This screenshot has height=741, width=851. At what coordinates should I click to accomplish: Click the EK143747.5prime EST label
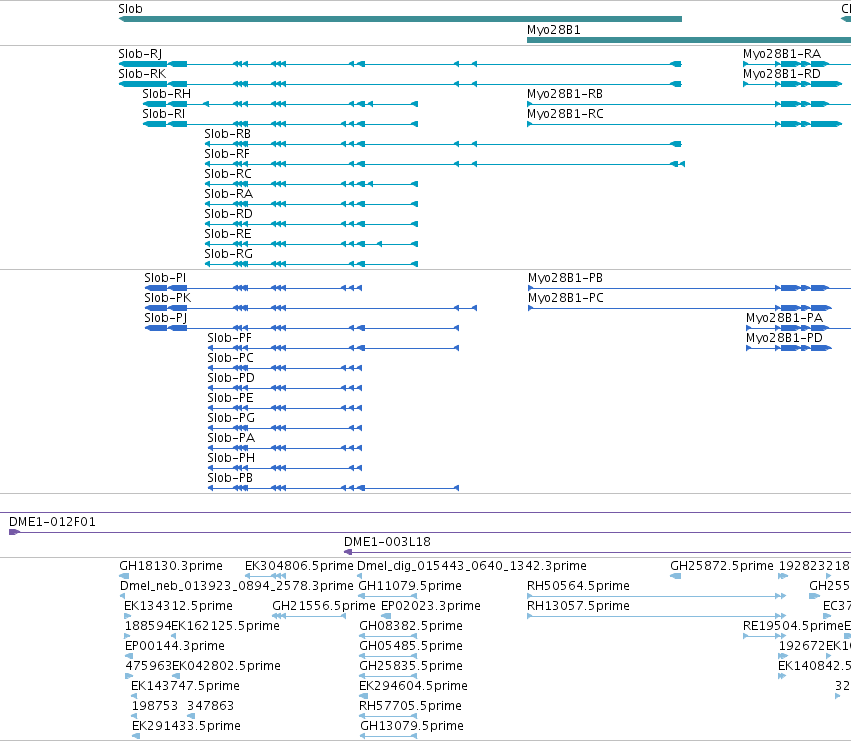[185, 686]
